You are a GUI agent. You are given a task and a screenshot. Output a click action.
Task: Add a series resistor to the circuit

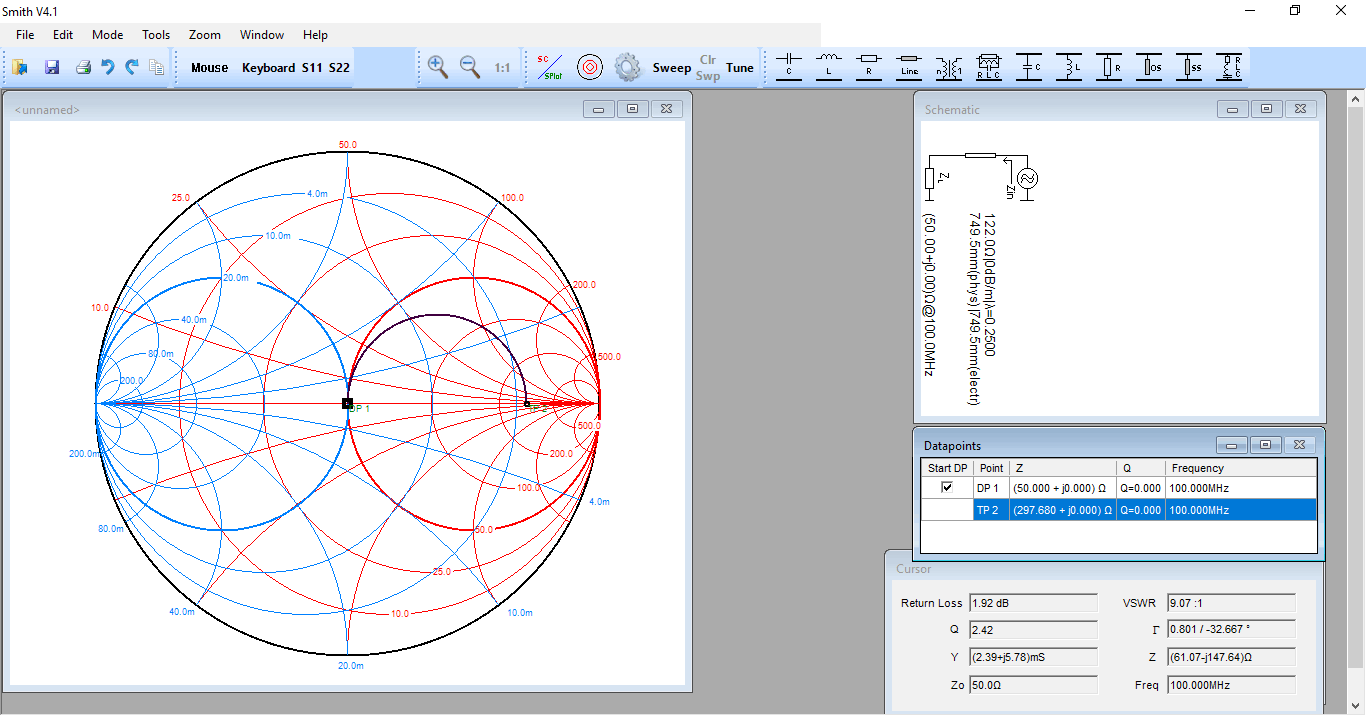(x=869, y=67)
